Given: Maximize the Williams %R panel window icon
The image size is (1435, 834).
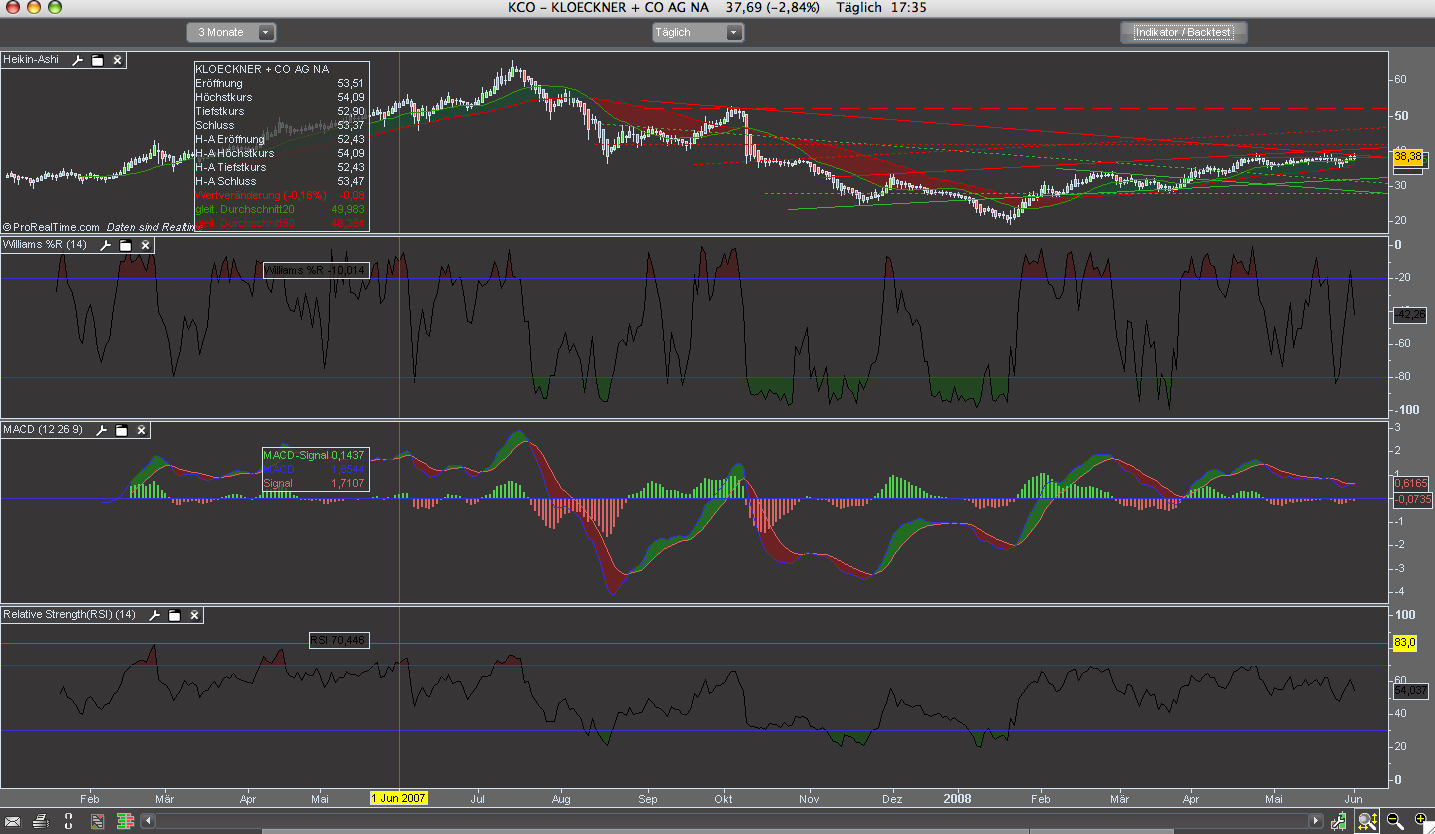Looking at the screenshot, I should point(126,245).
